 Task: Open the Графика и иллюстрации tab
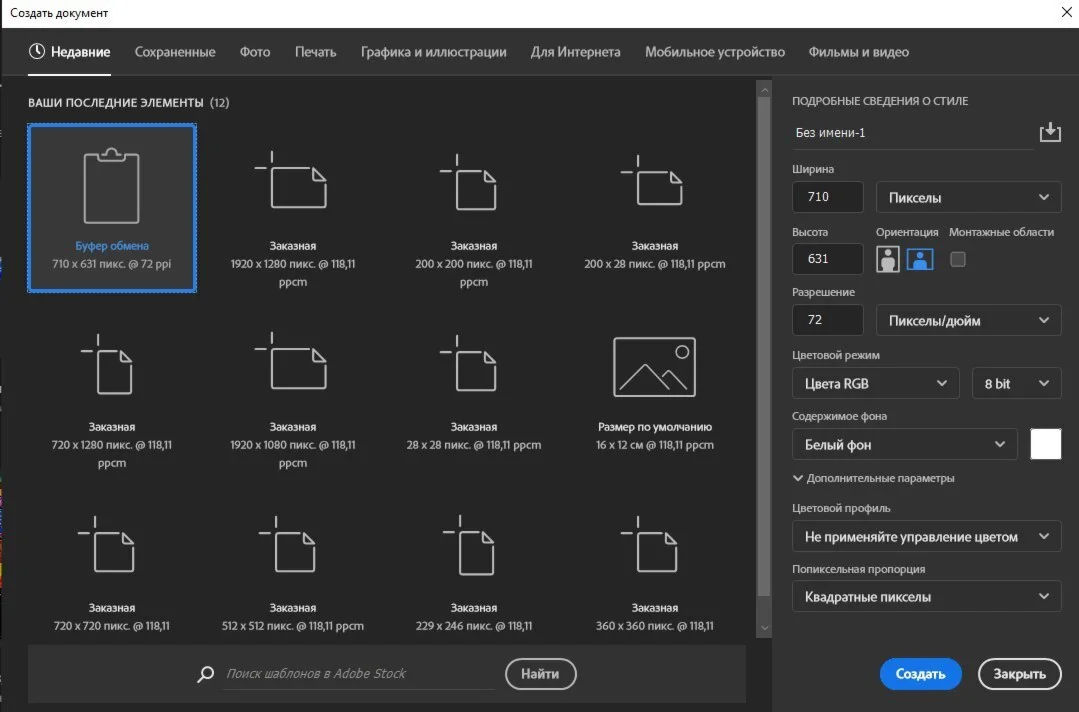433,52
